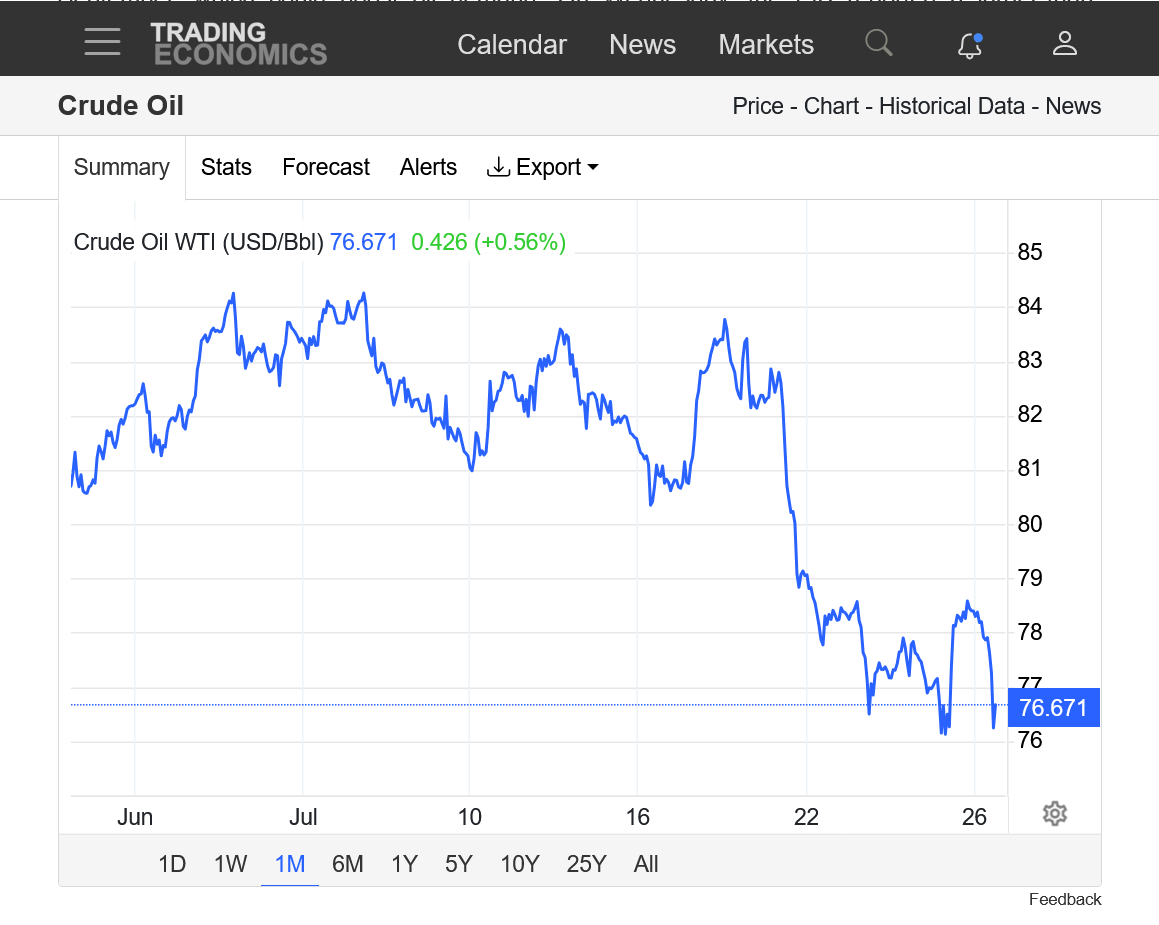Image resolution: width=1159 pixels, height=925 pixels.
Task: Show All historical data range
Action: 646,864
